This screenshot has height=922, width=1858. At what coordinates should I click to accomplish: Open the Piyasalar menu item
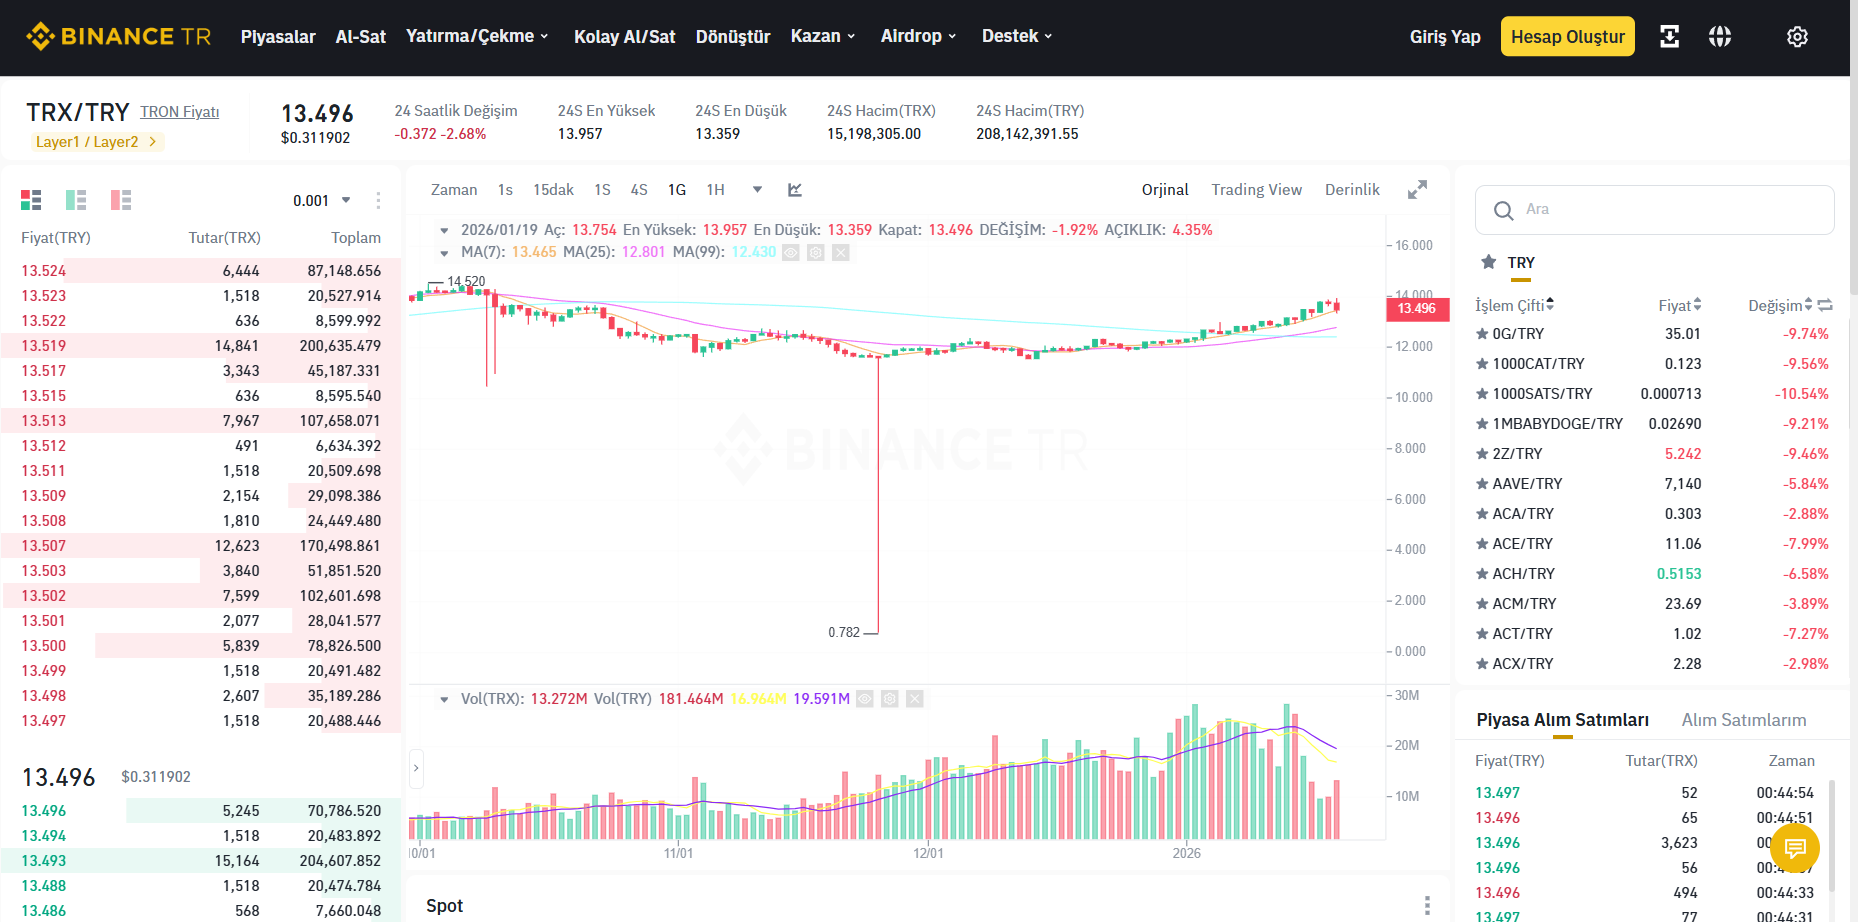(x=278, y=37)
